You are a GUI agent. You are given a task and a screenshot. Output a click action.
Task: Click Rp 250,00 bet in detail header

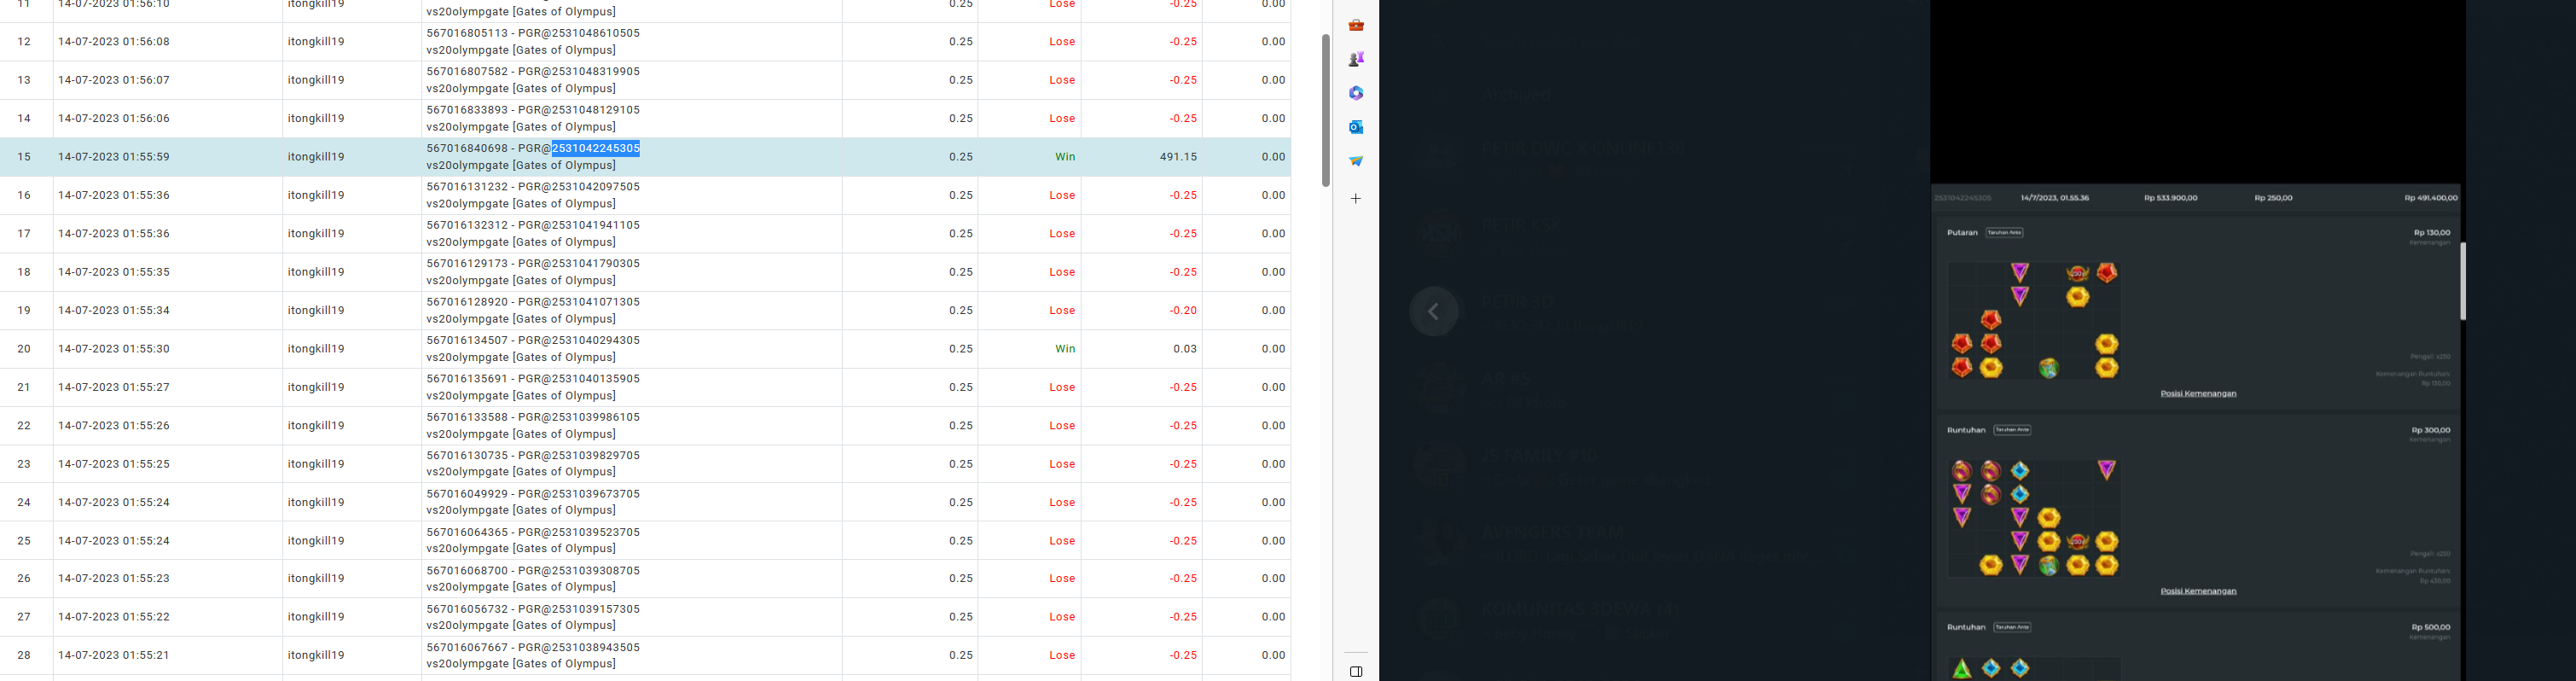tap(2274, 198)
